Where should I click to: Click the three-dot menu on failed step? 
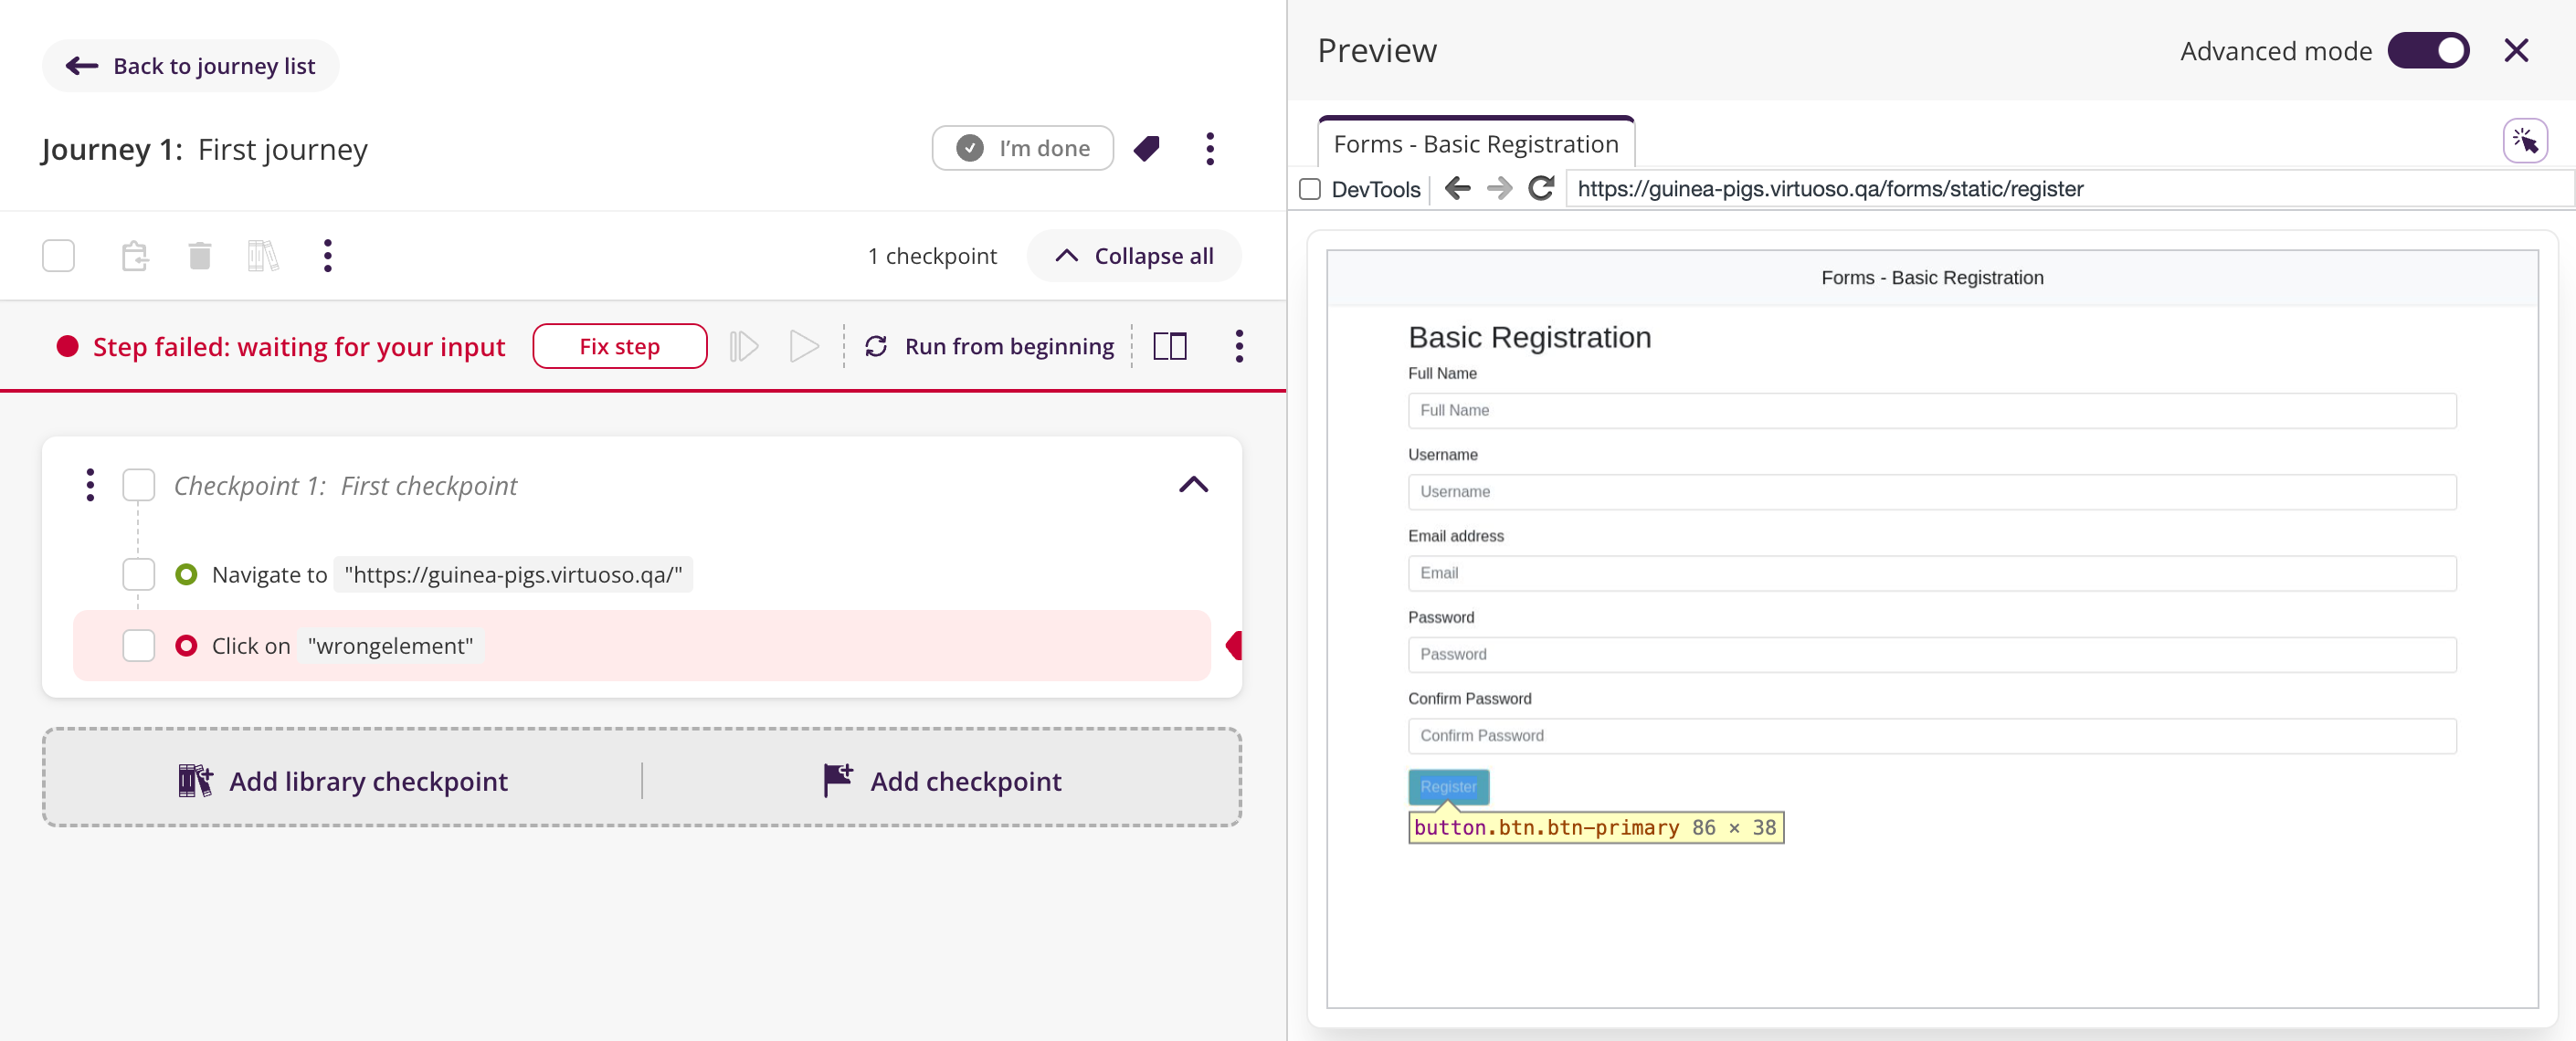[x=1242, y=346]
